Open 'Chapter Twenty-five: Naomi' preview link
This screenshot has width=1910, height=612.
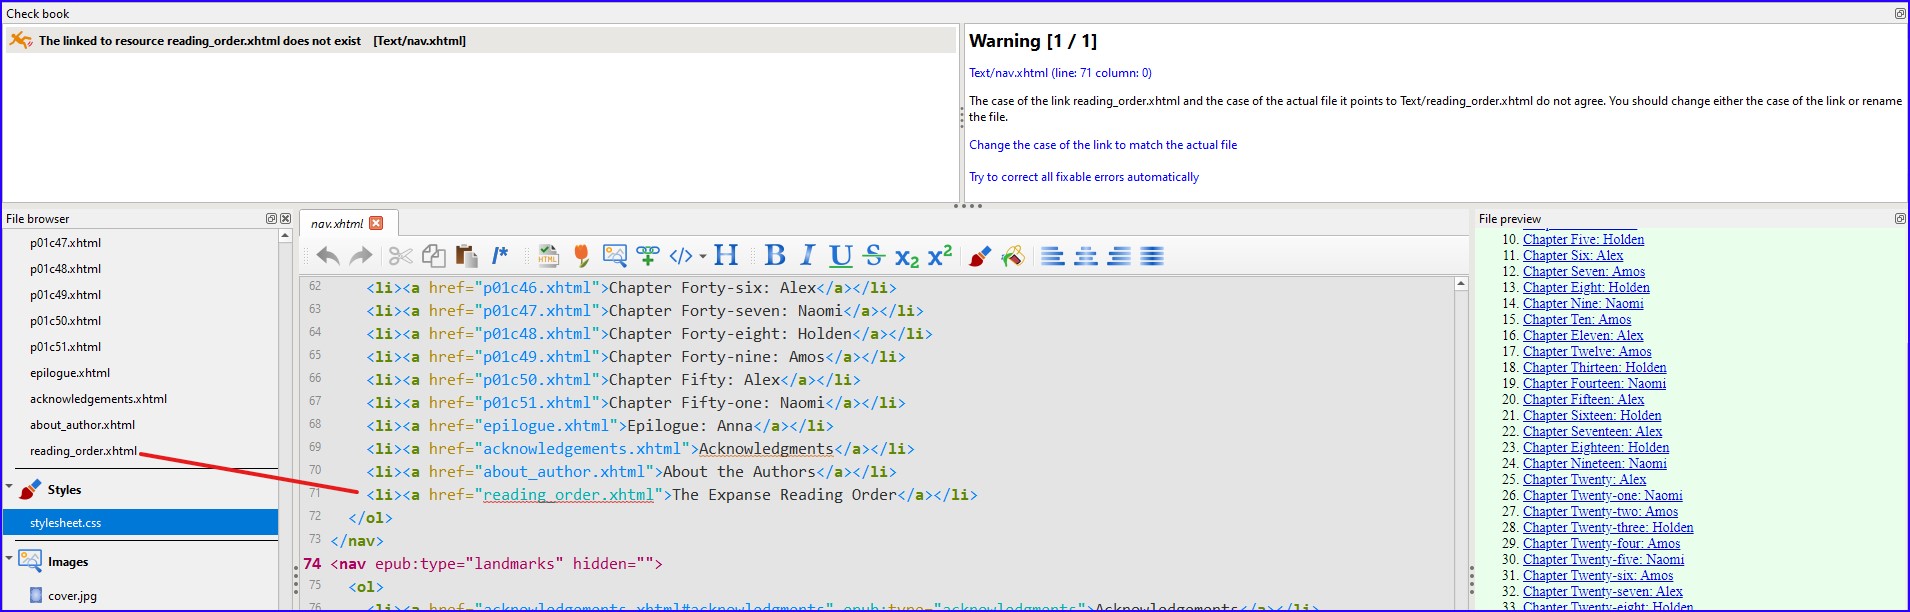(x=1603, y=560)
